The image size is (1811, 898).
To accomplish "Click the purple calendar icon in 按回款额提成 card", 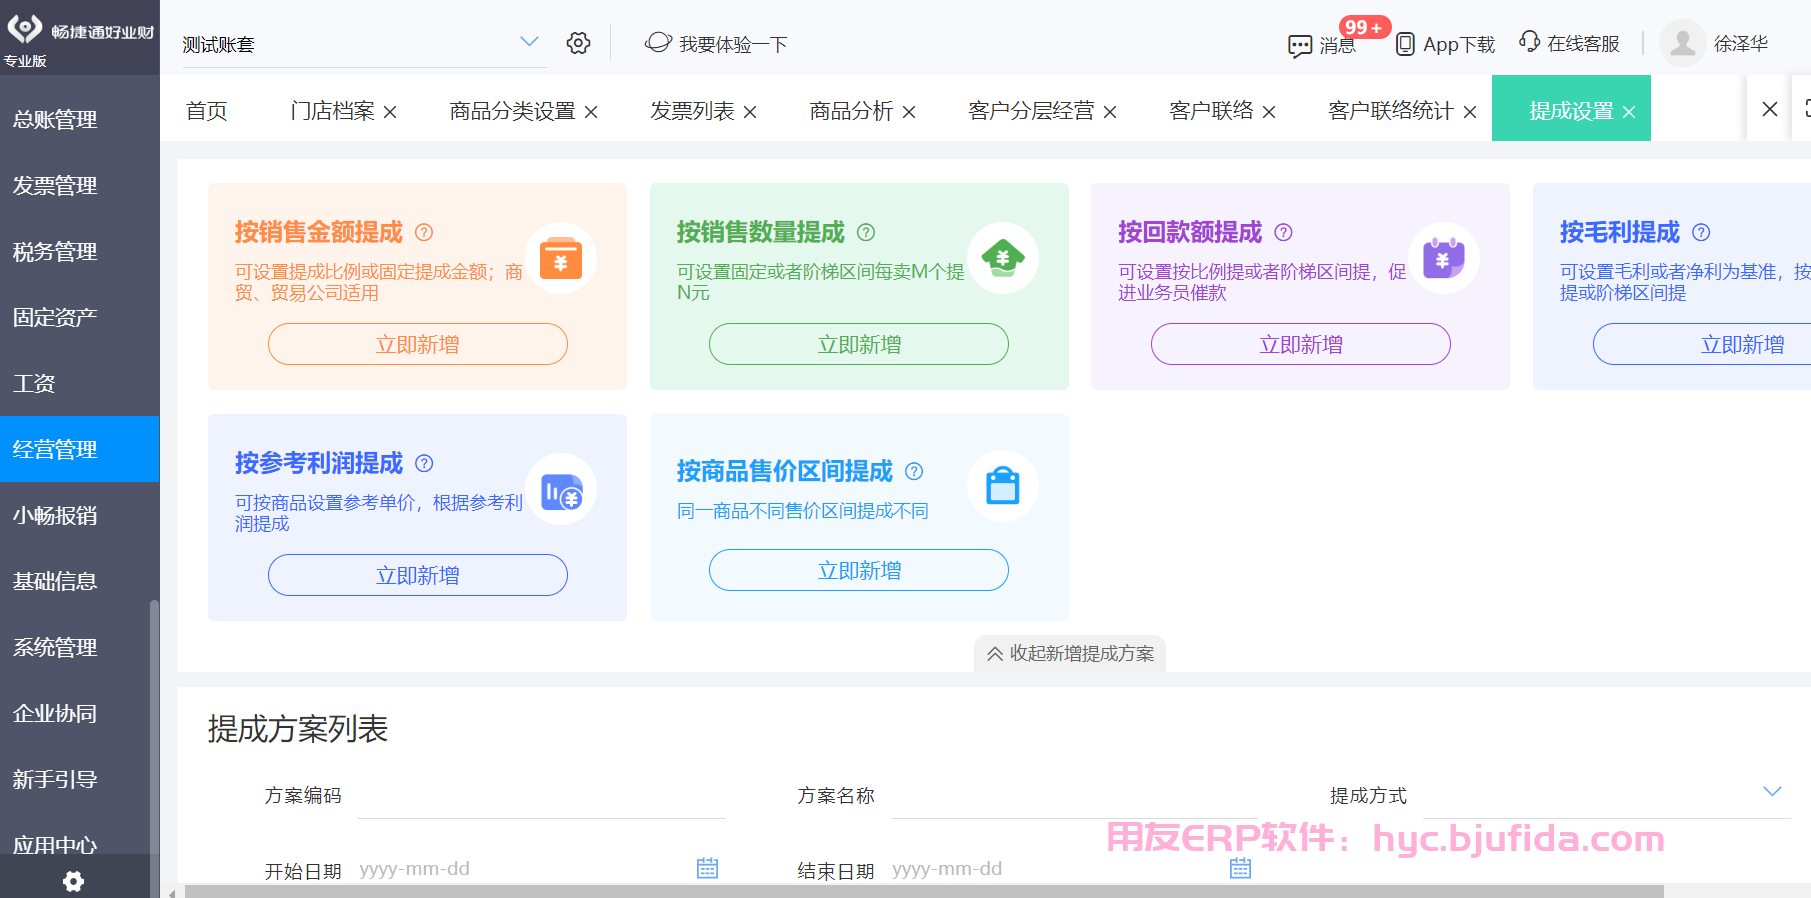I will [x=1444, y=258].
